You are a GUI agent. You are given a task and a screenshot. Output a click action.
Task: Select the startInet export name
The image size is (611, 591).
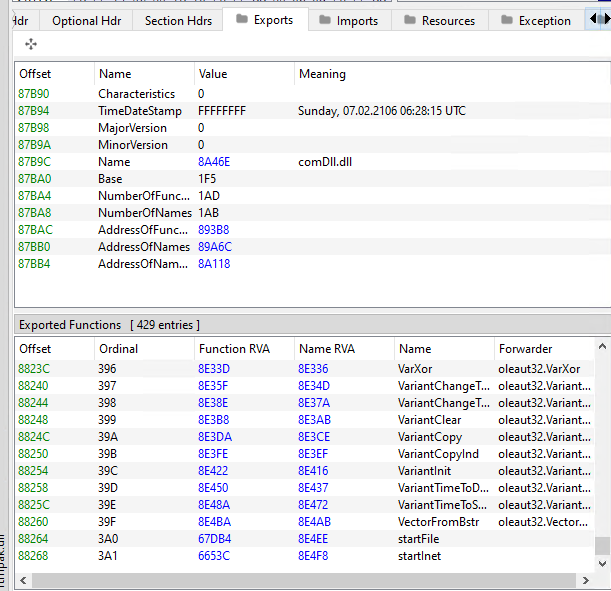(x=419, y=556)
